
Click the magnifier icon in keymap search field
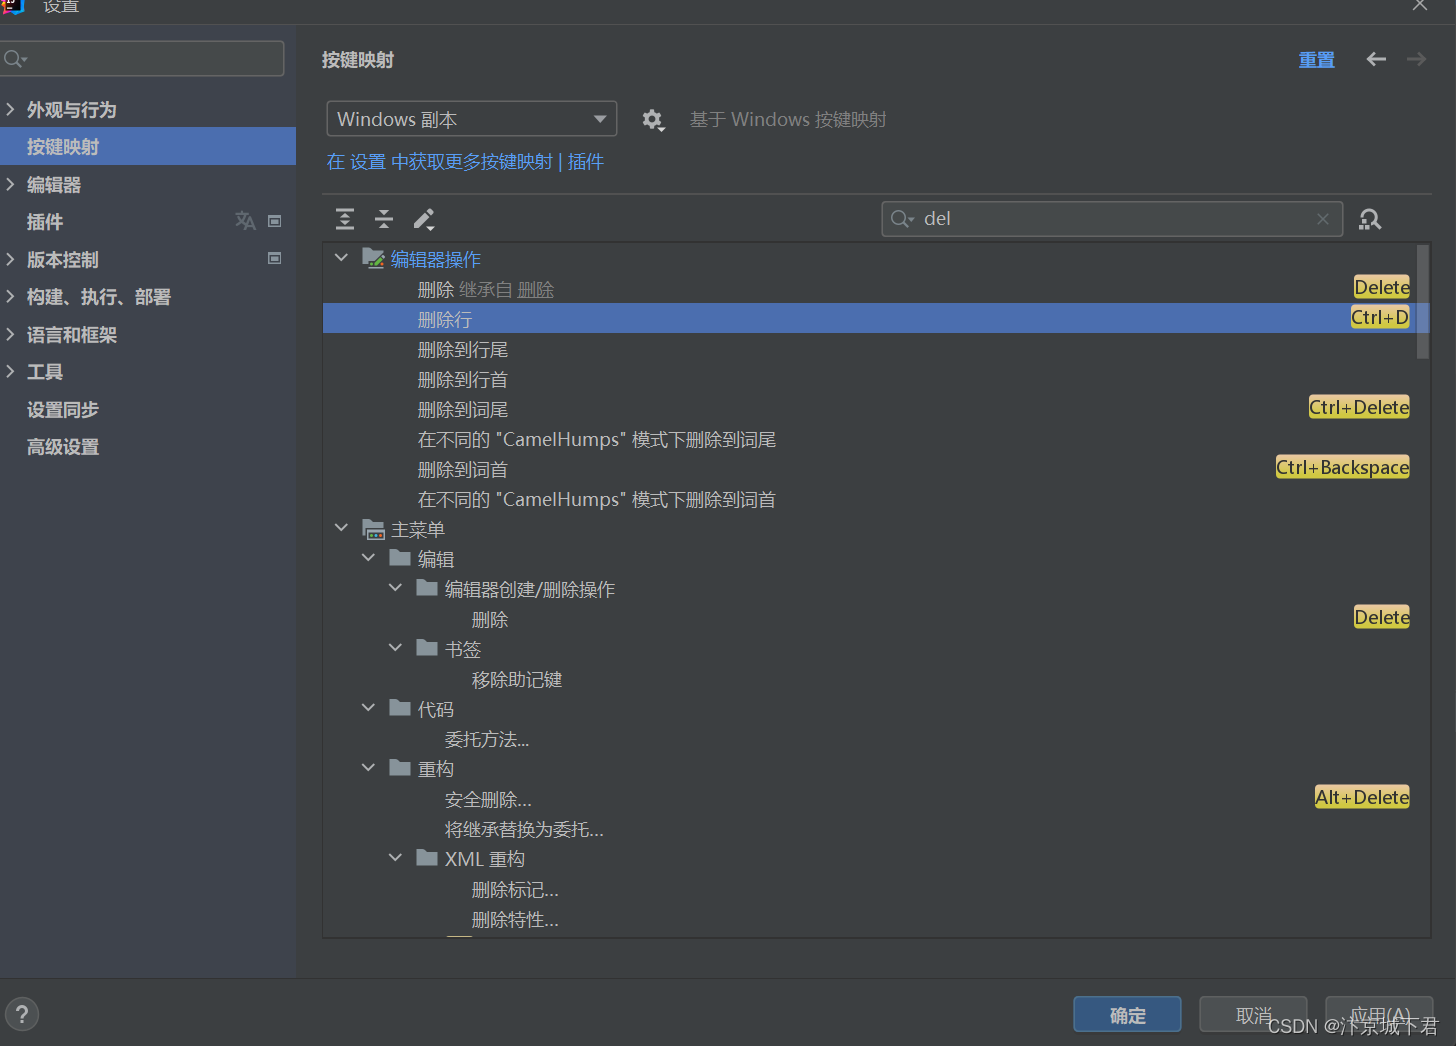(902, 219)
